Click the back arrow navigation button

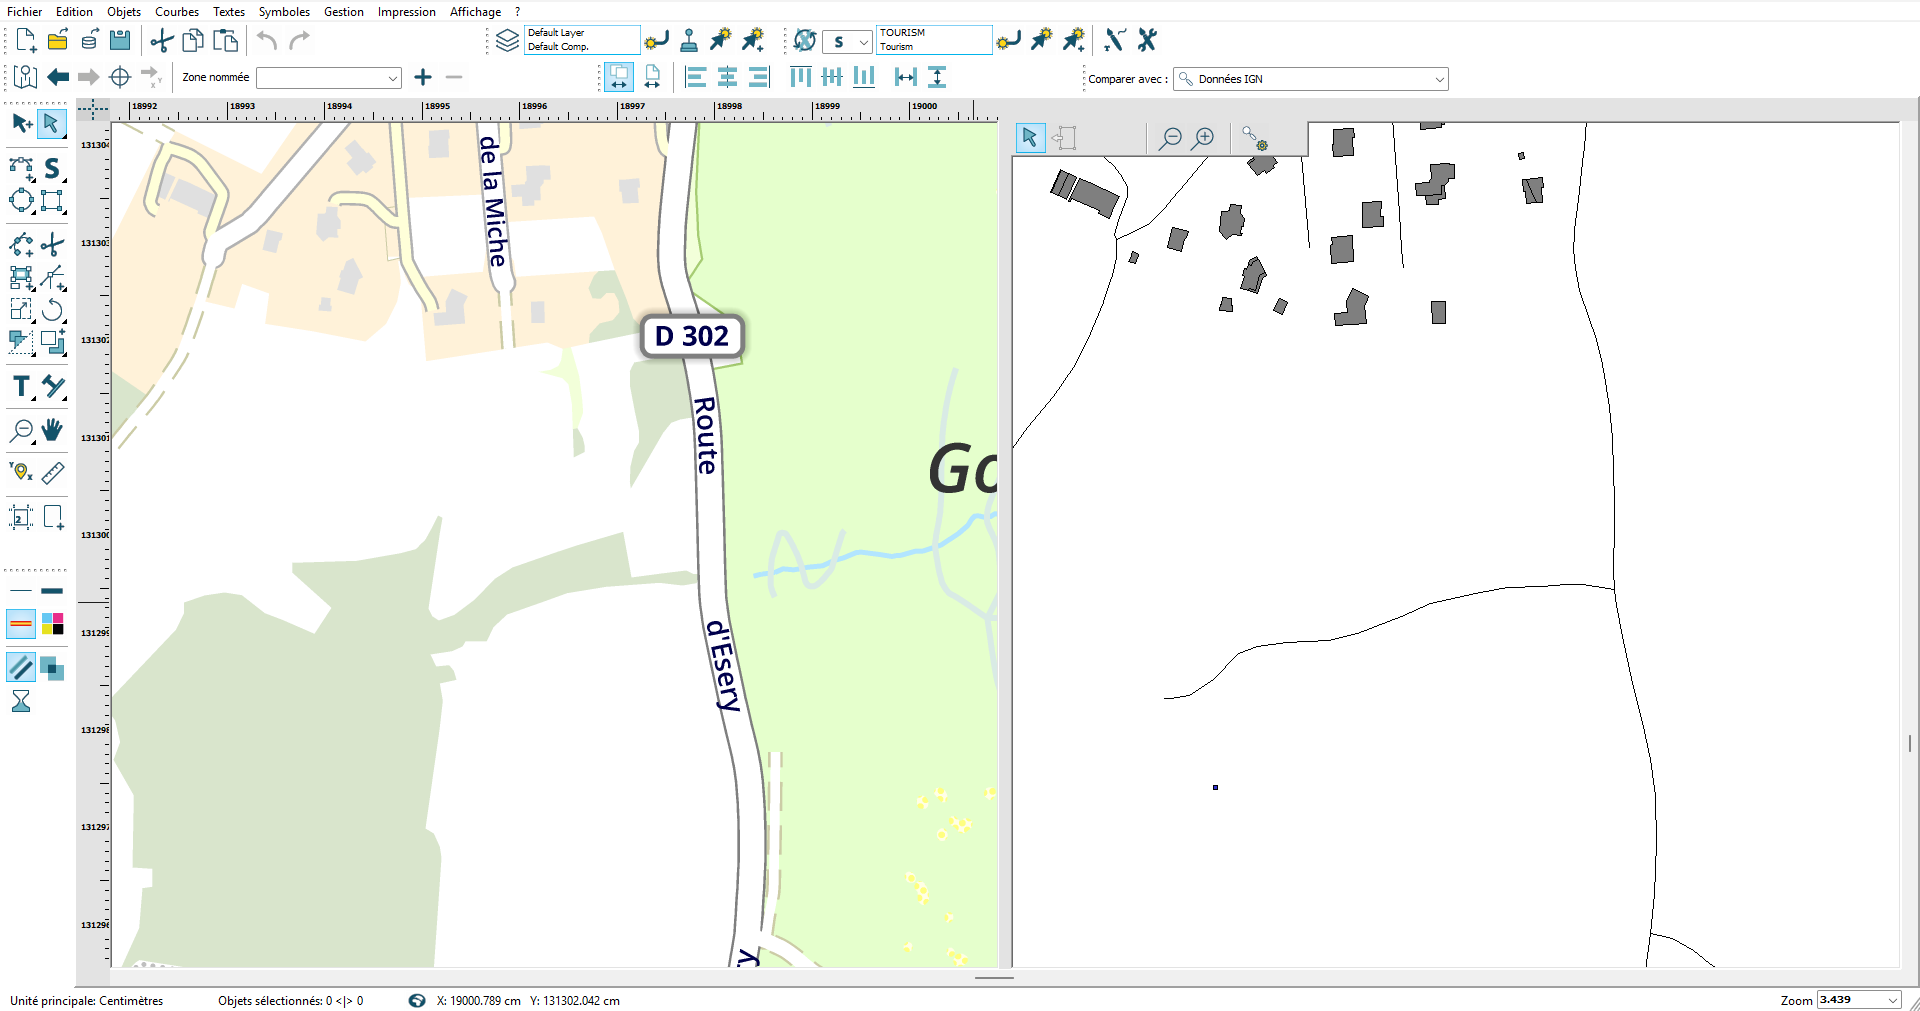pos(58,77)
